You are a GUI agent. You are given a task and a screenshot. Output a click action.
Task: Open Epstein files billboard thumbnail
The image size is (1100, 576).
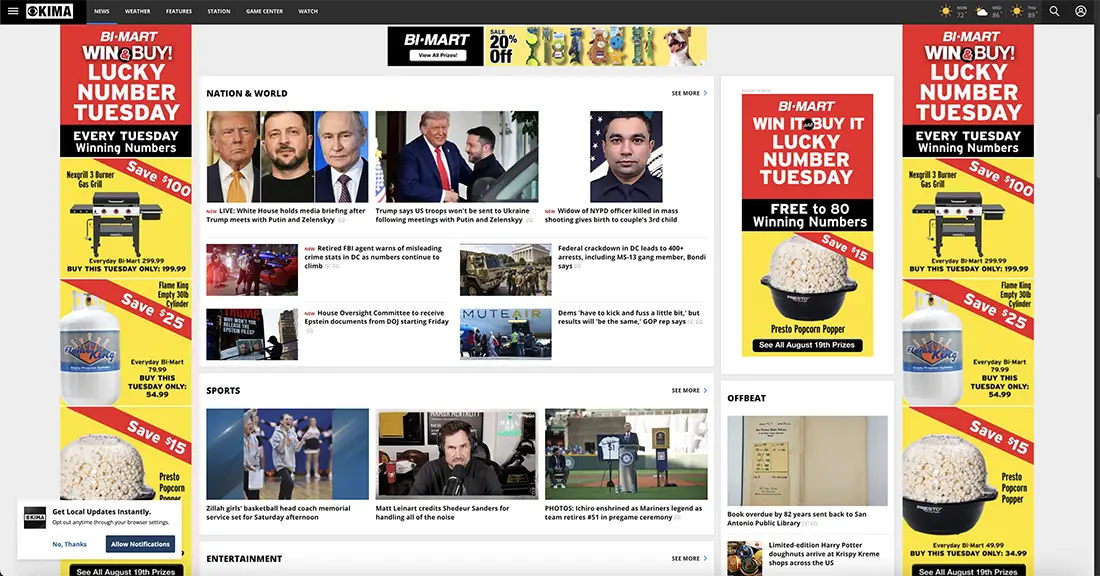tap(252, 334)
